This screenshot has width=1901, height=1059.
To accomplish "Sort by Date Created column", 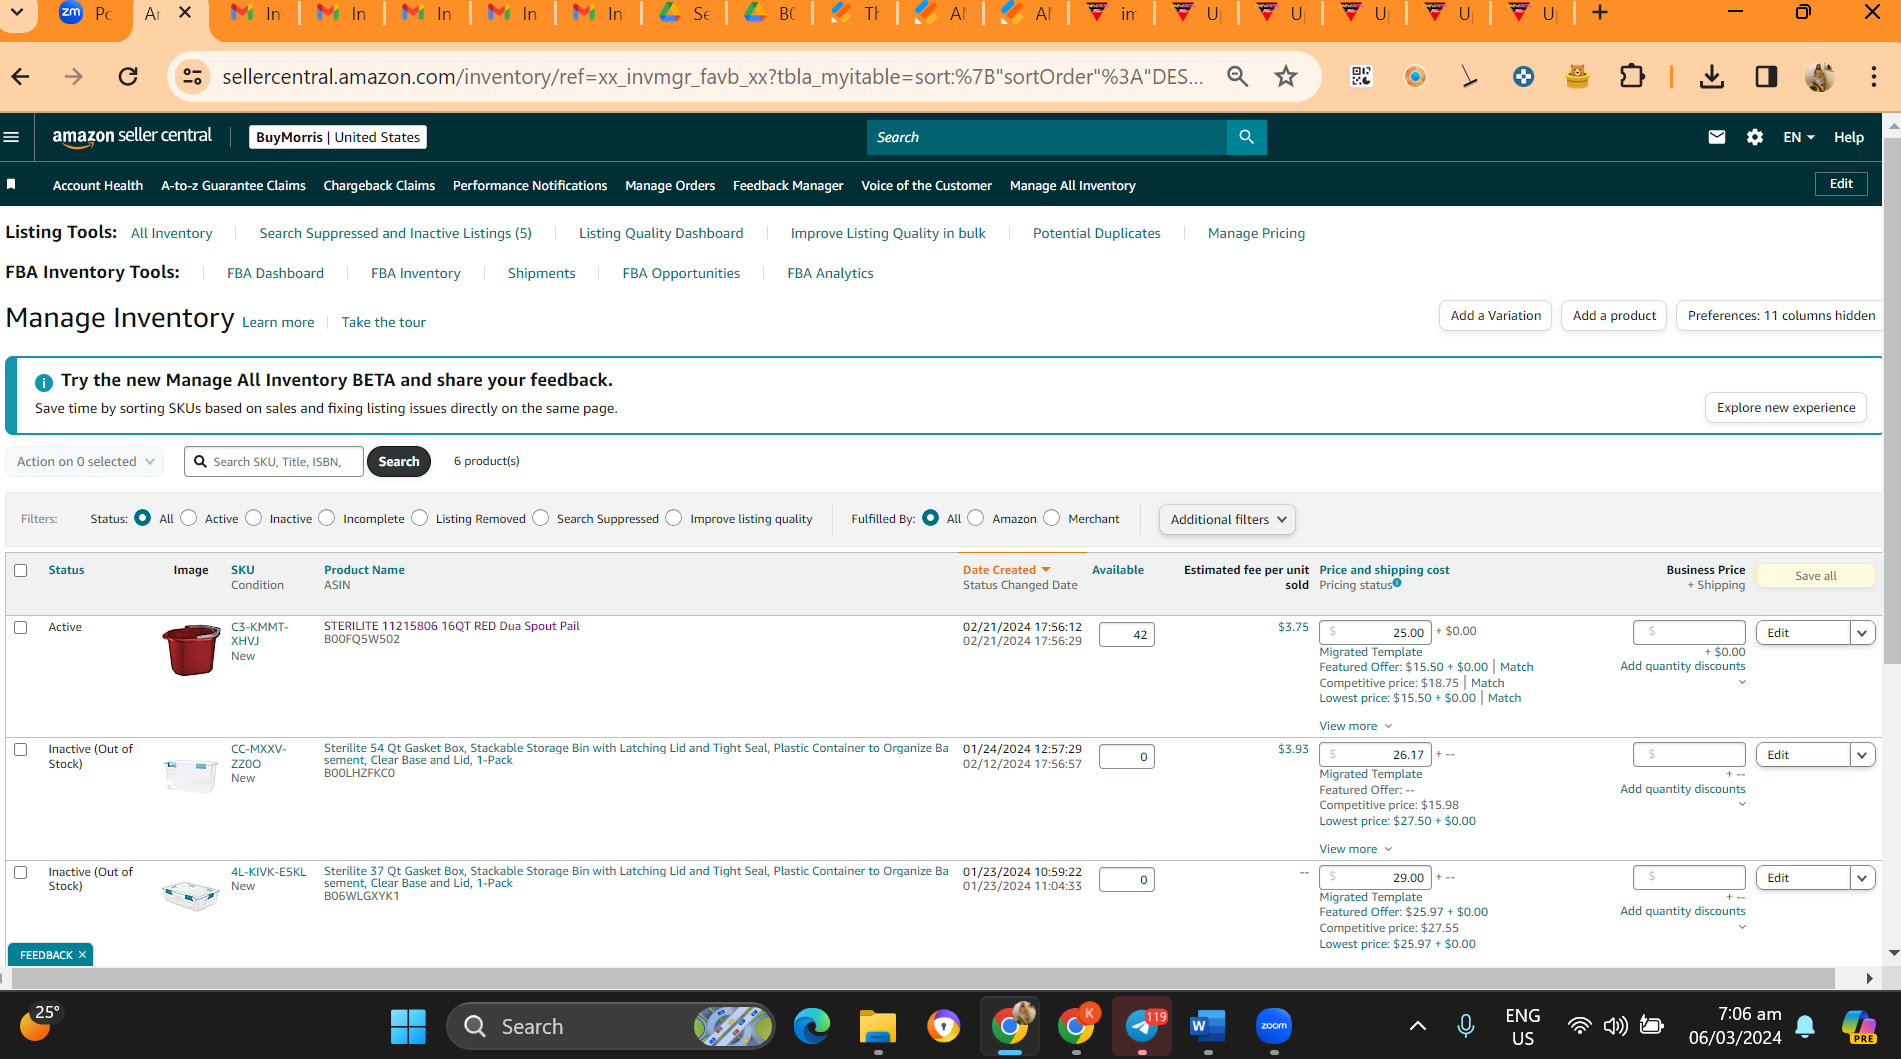I will point(1006,570).
